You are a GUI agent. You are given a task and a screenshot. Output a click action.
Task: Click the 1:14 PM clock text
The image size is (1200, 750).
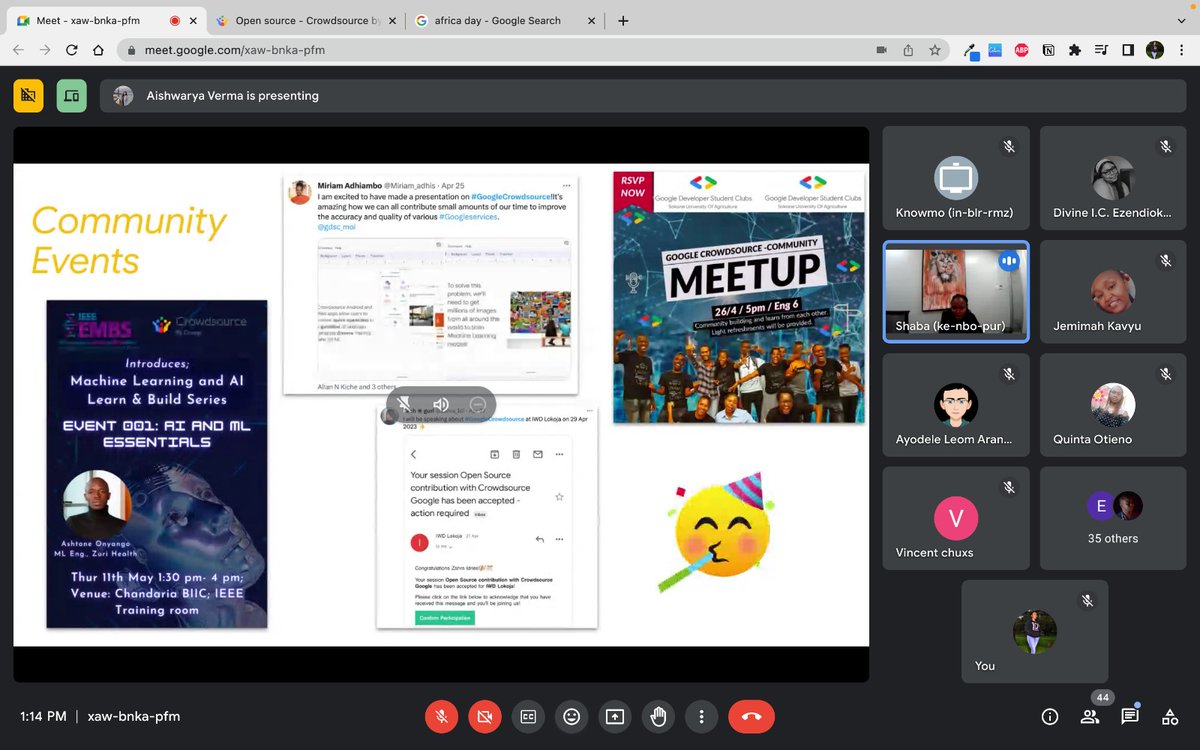[x=43, y=716]
